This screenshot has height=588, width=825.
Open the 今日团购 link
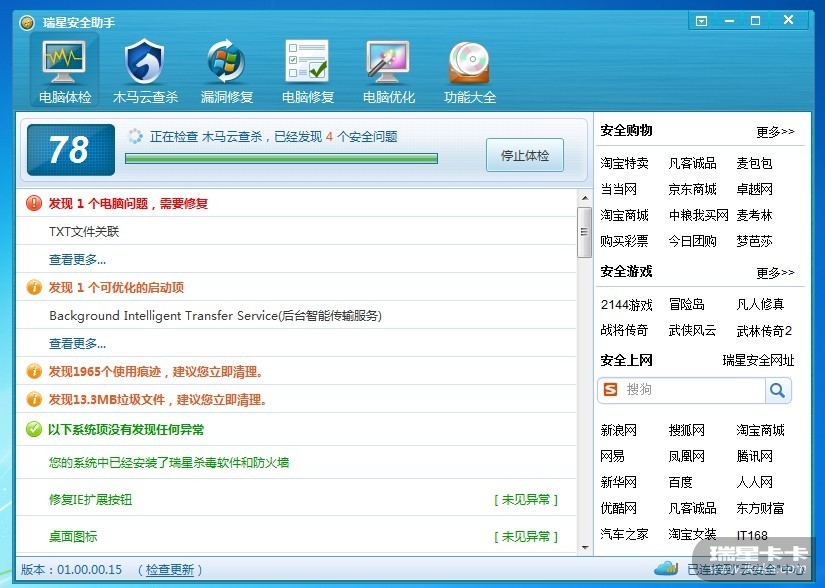[692, 241]
